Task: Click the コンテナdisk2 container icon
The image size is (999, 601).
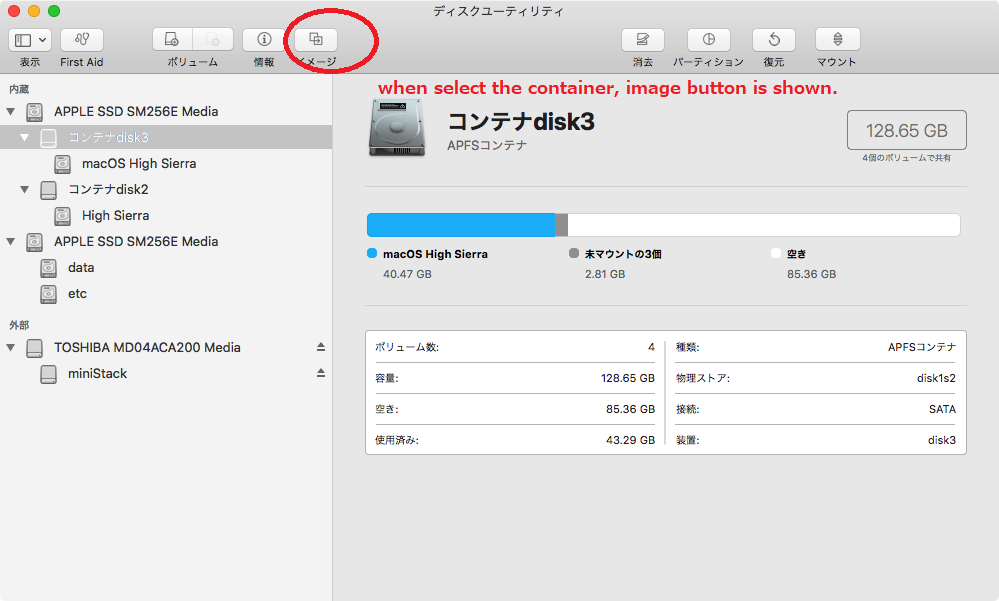Action: point(48,190)
